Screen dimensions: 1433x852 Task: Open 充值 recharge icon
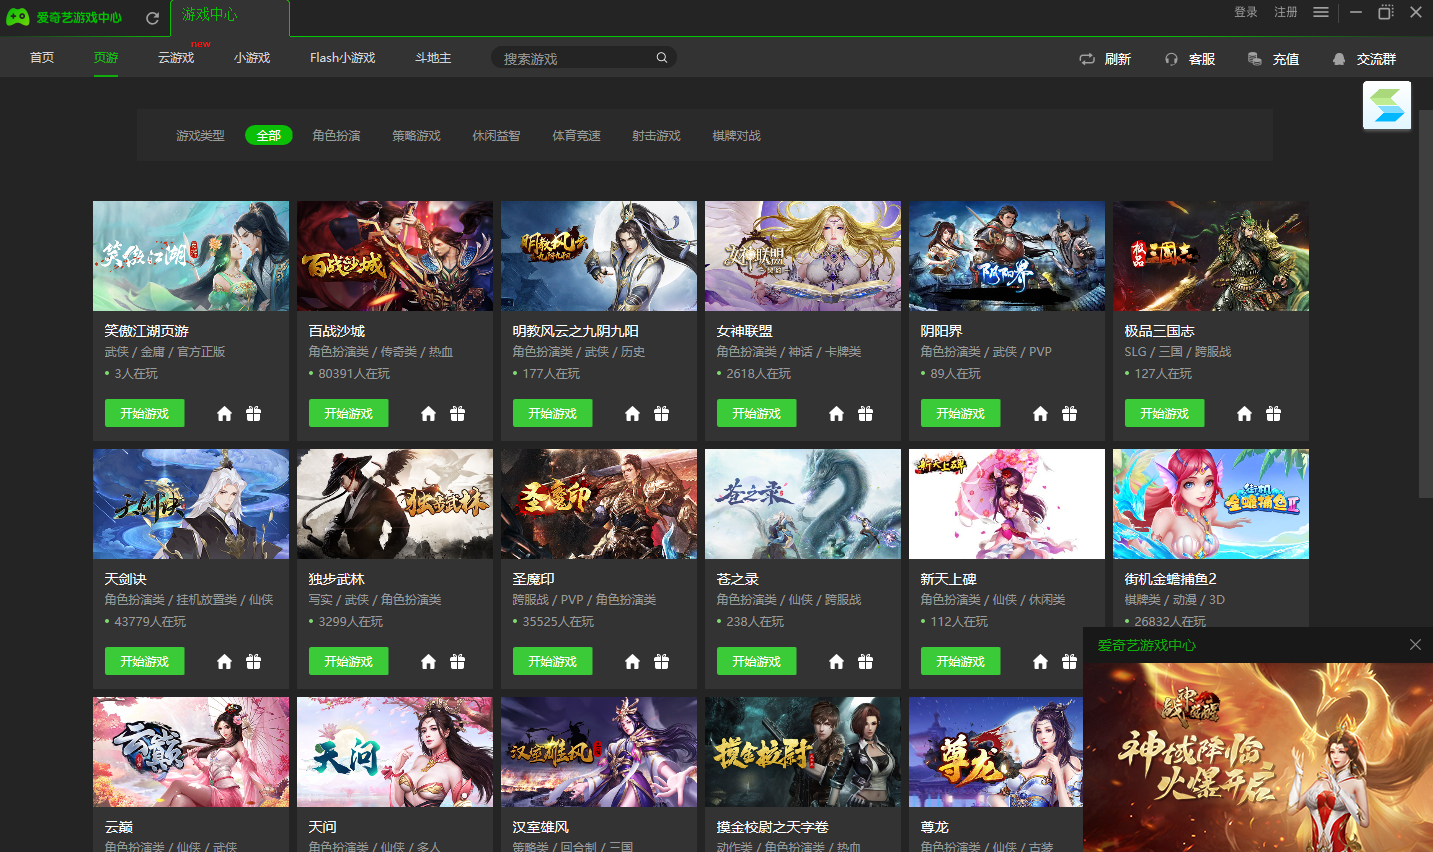tap(1255, 59)
